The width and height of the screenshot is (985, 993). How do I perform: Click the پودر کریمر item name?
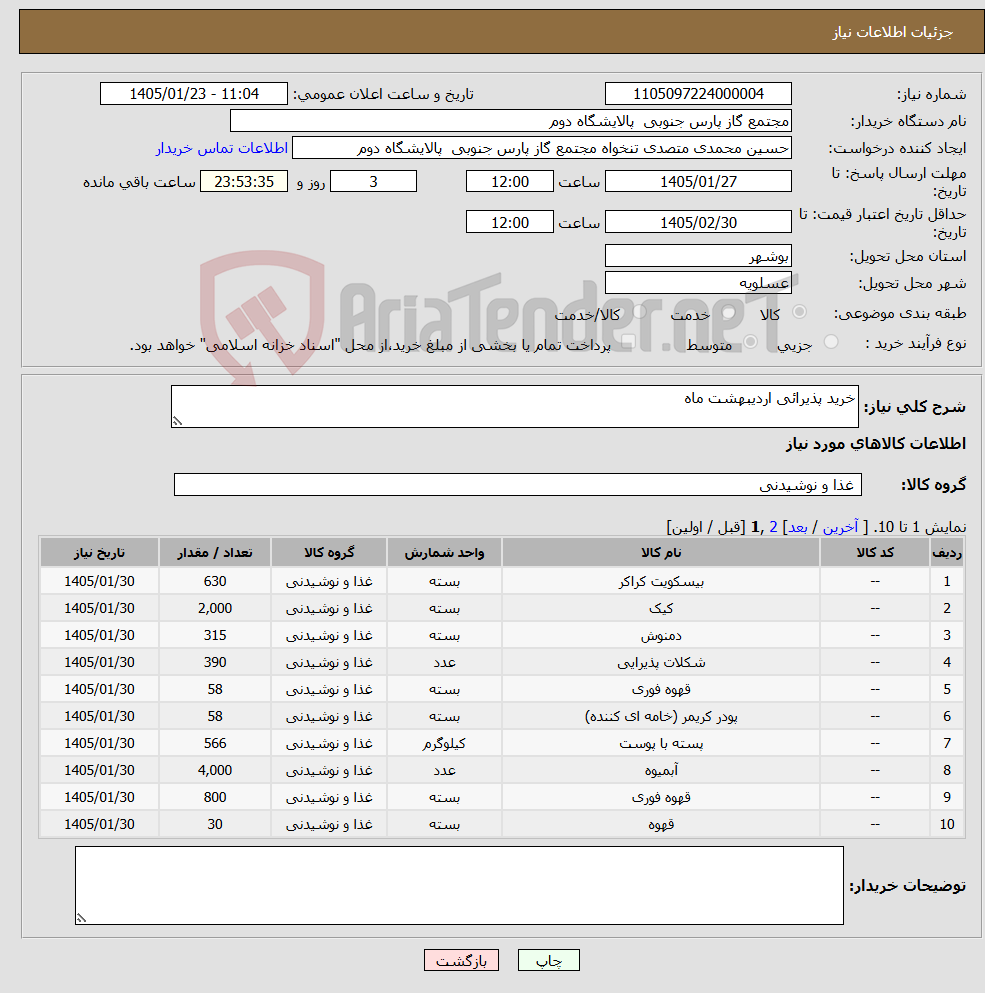[661, 716]
